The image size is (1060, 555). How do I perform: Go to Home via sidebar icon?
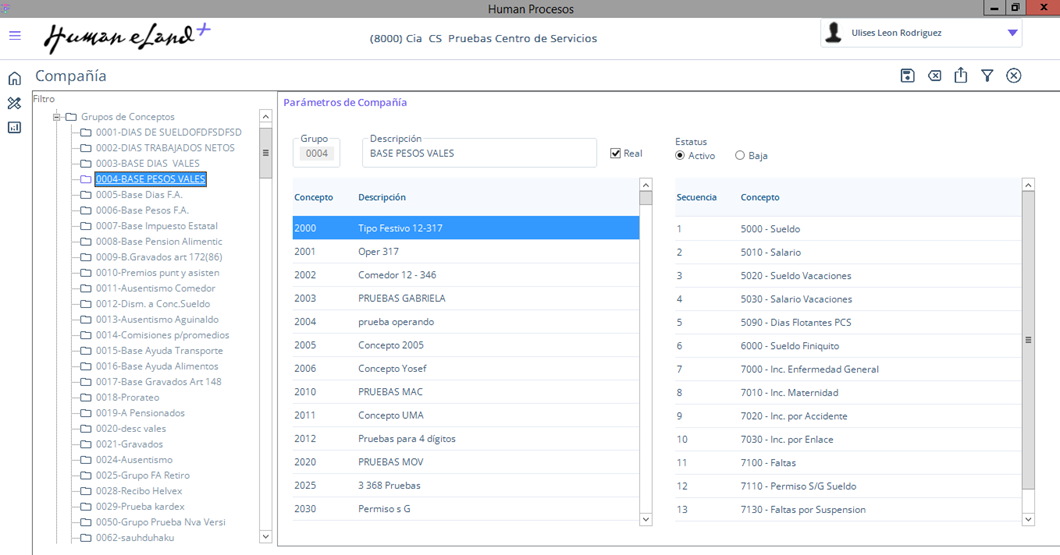[14, 78]
